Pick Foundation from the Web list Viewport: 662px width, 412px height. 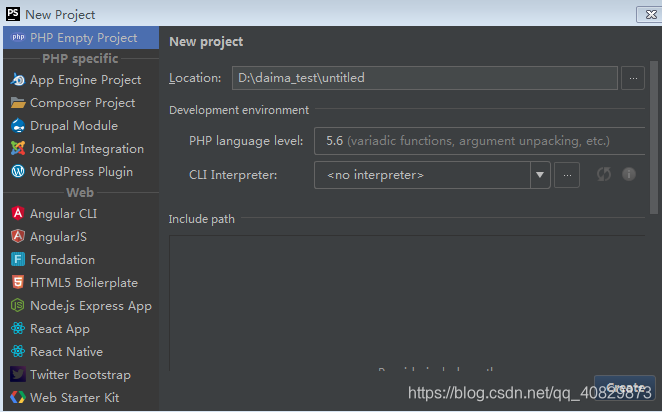pyautogui.click(x=62, y=259)
